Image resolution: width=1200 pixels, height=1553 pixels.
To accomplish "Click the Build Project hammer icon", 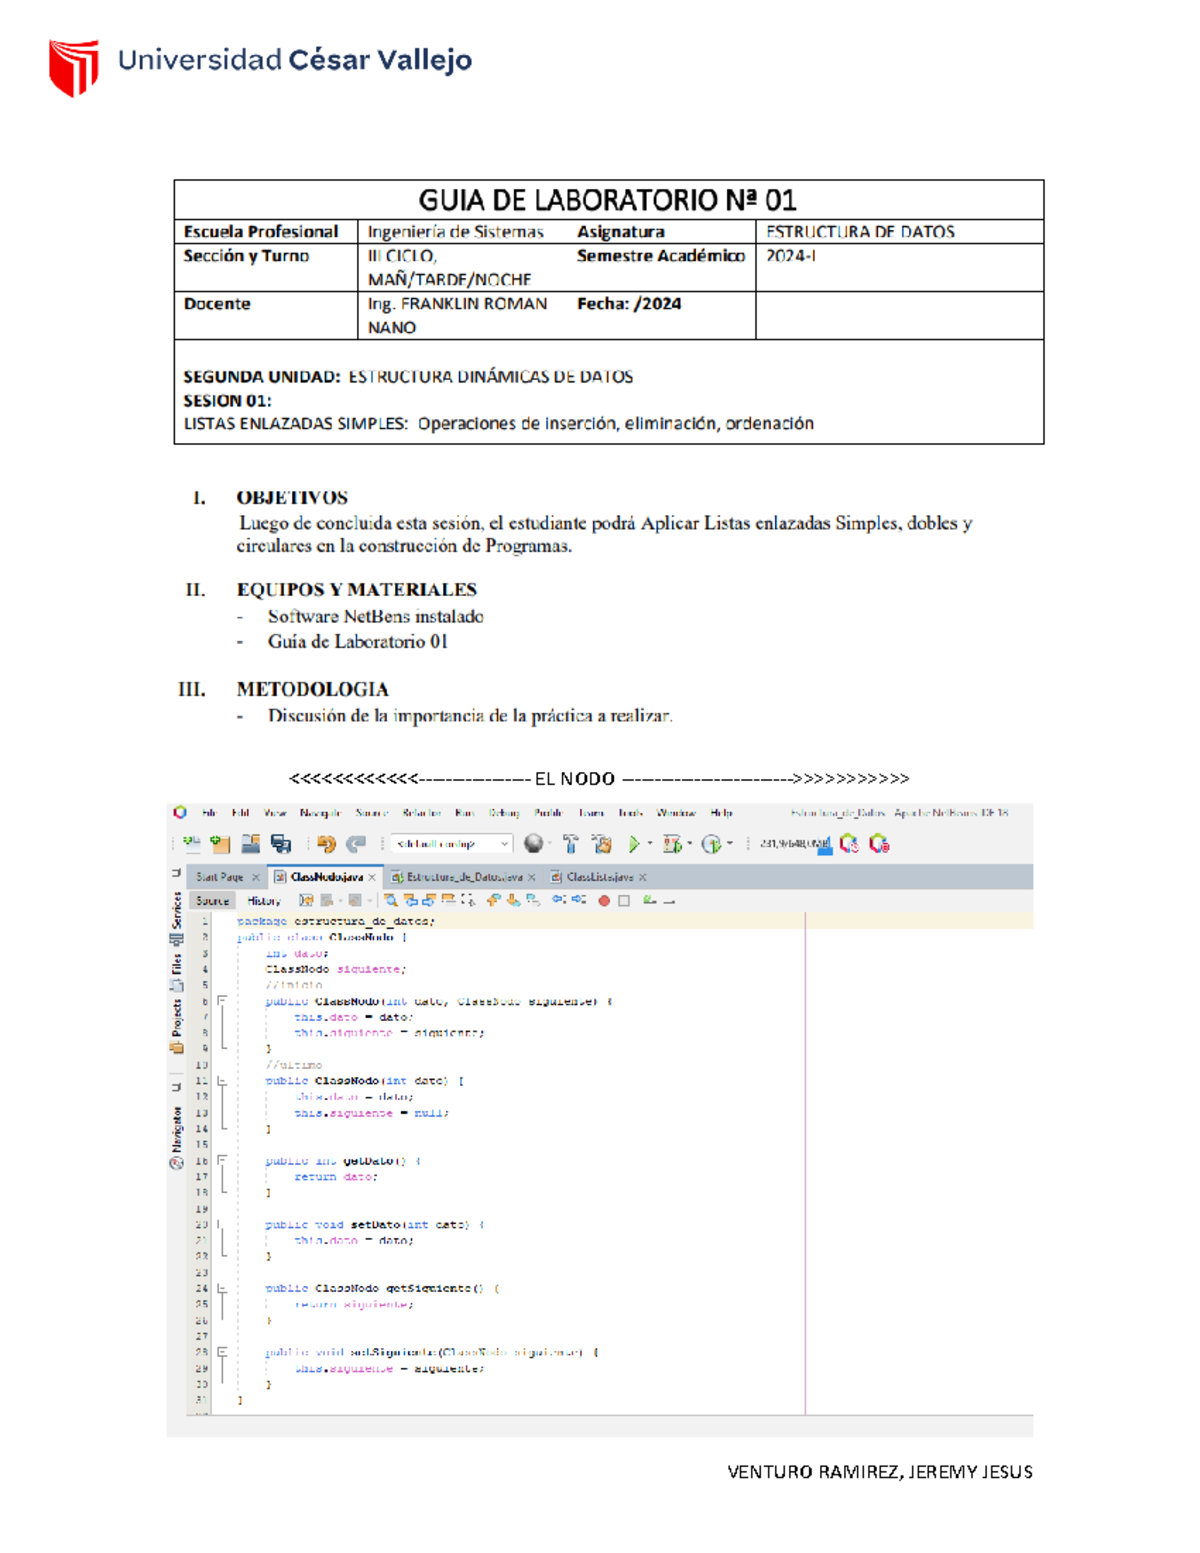I will tap(570, 844).
